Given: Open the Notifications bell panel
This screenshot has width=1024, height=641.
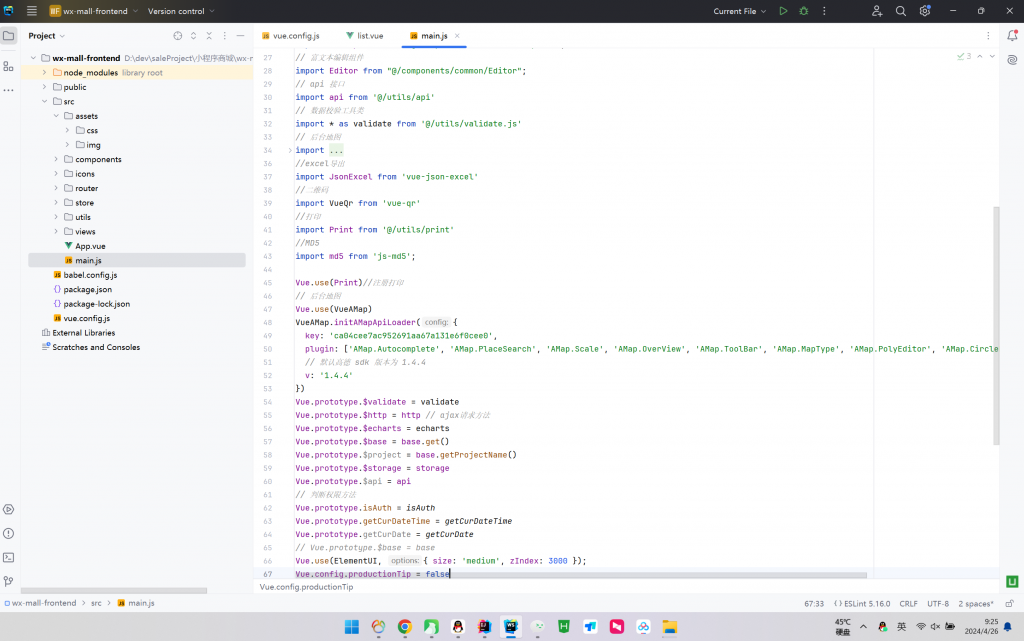Looking at the screenshot, I should pyautogui.click(x=1013, y=35).
